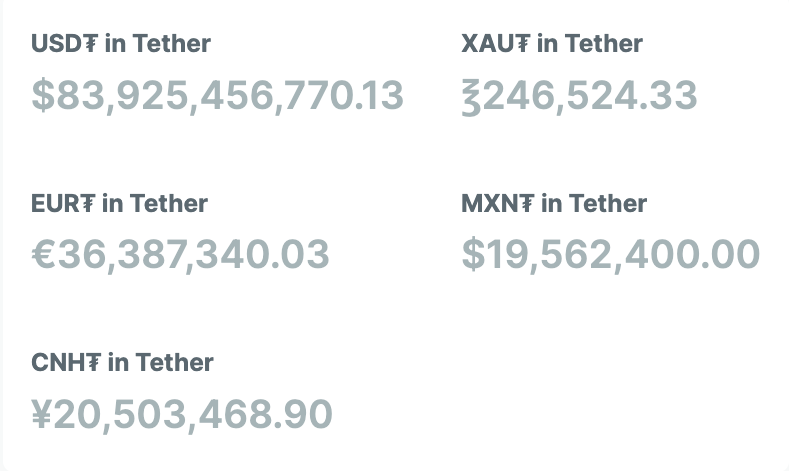Click the ₮ symbol in the USD₮ label
789x471 pixels.
[x=89, y=44]
